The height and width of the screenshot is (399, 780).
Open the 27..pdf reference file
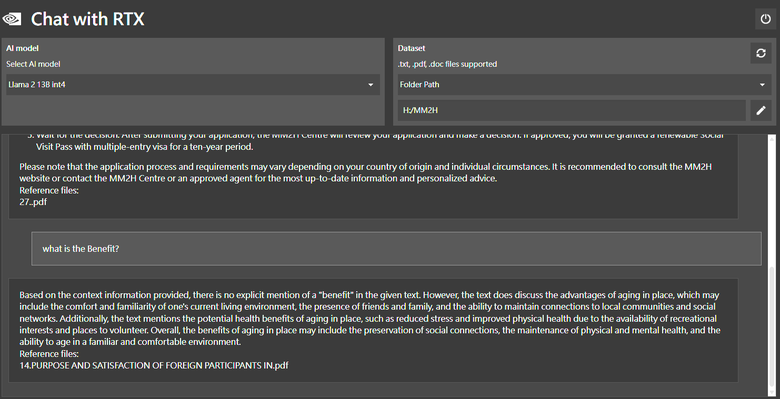pyautogui.click(x=33, y=202)
